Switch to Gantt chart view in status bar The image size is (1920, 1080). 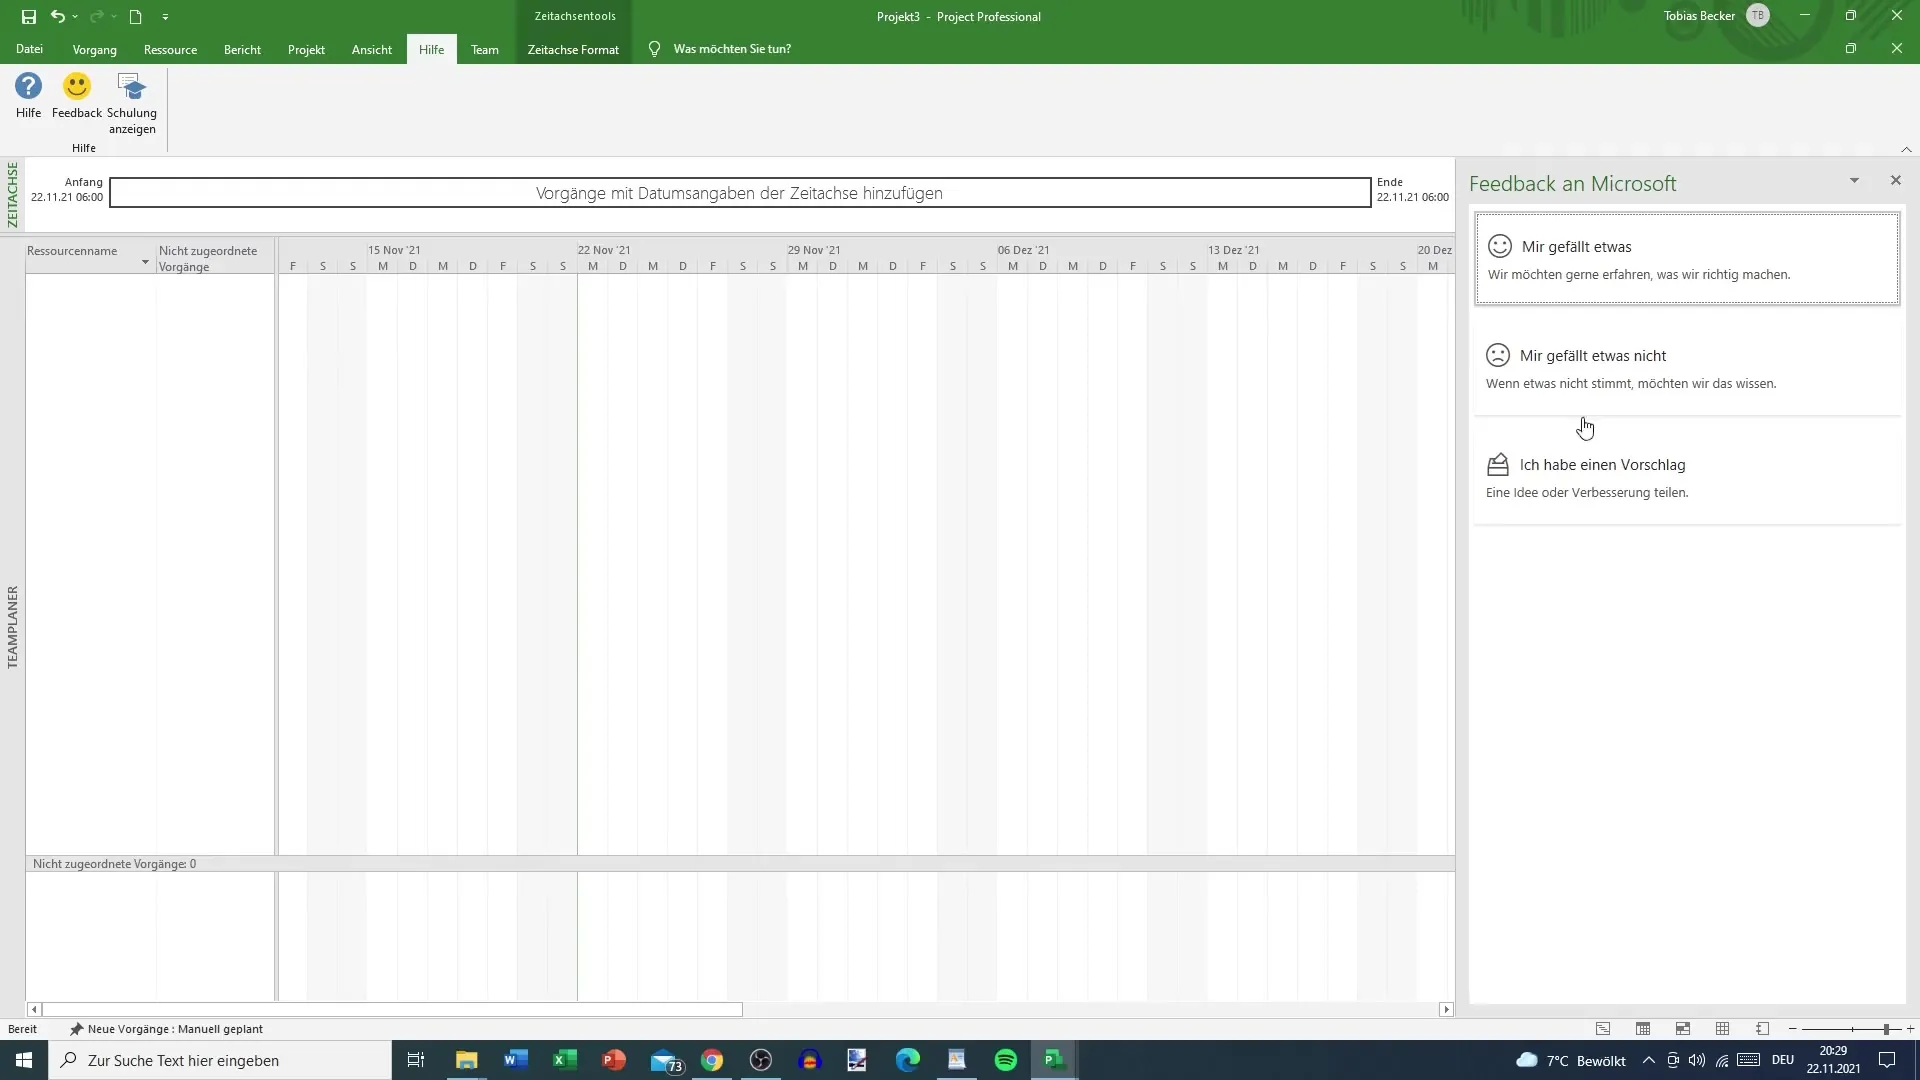pyautogui.click(x=1603, y=1029)
